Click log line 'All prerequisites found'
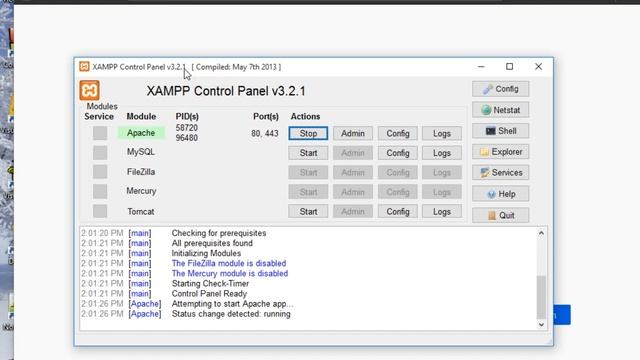Viewport: 640px width, 360px height. point(212,243)
